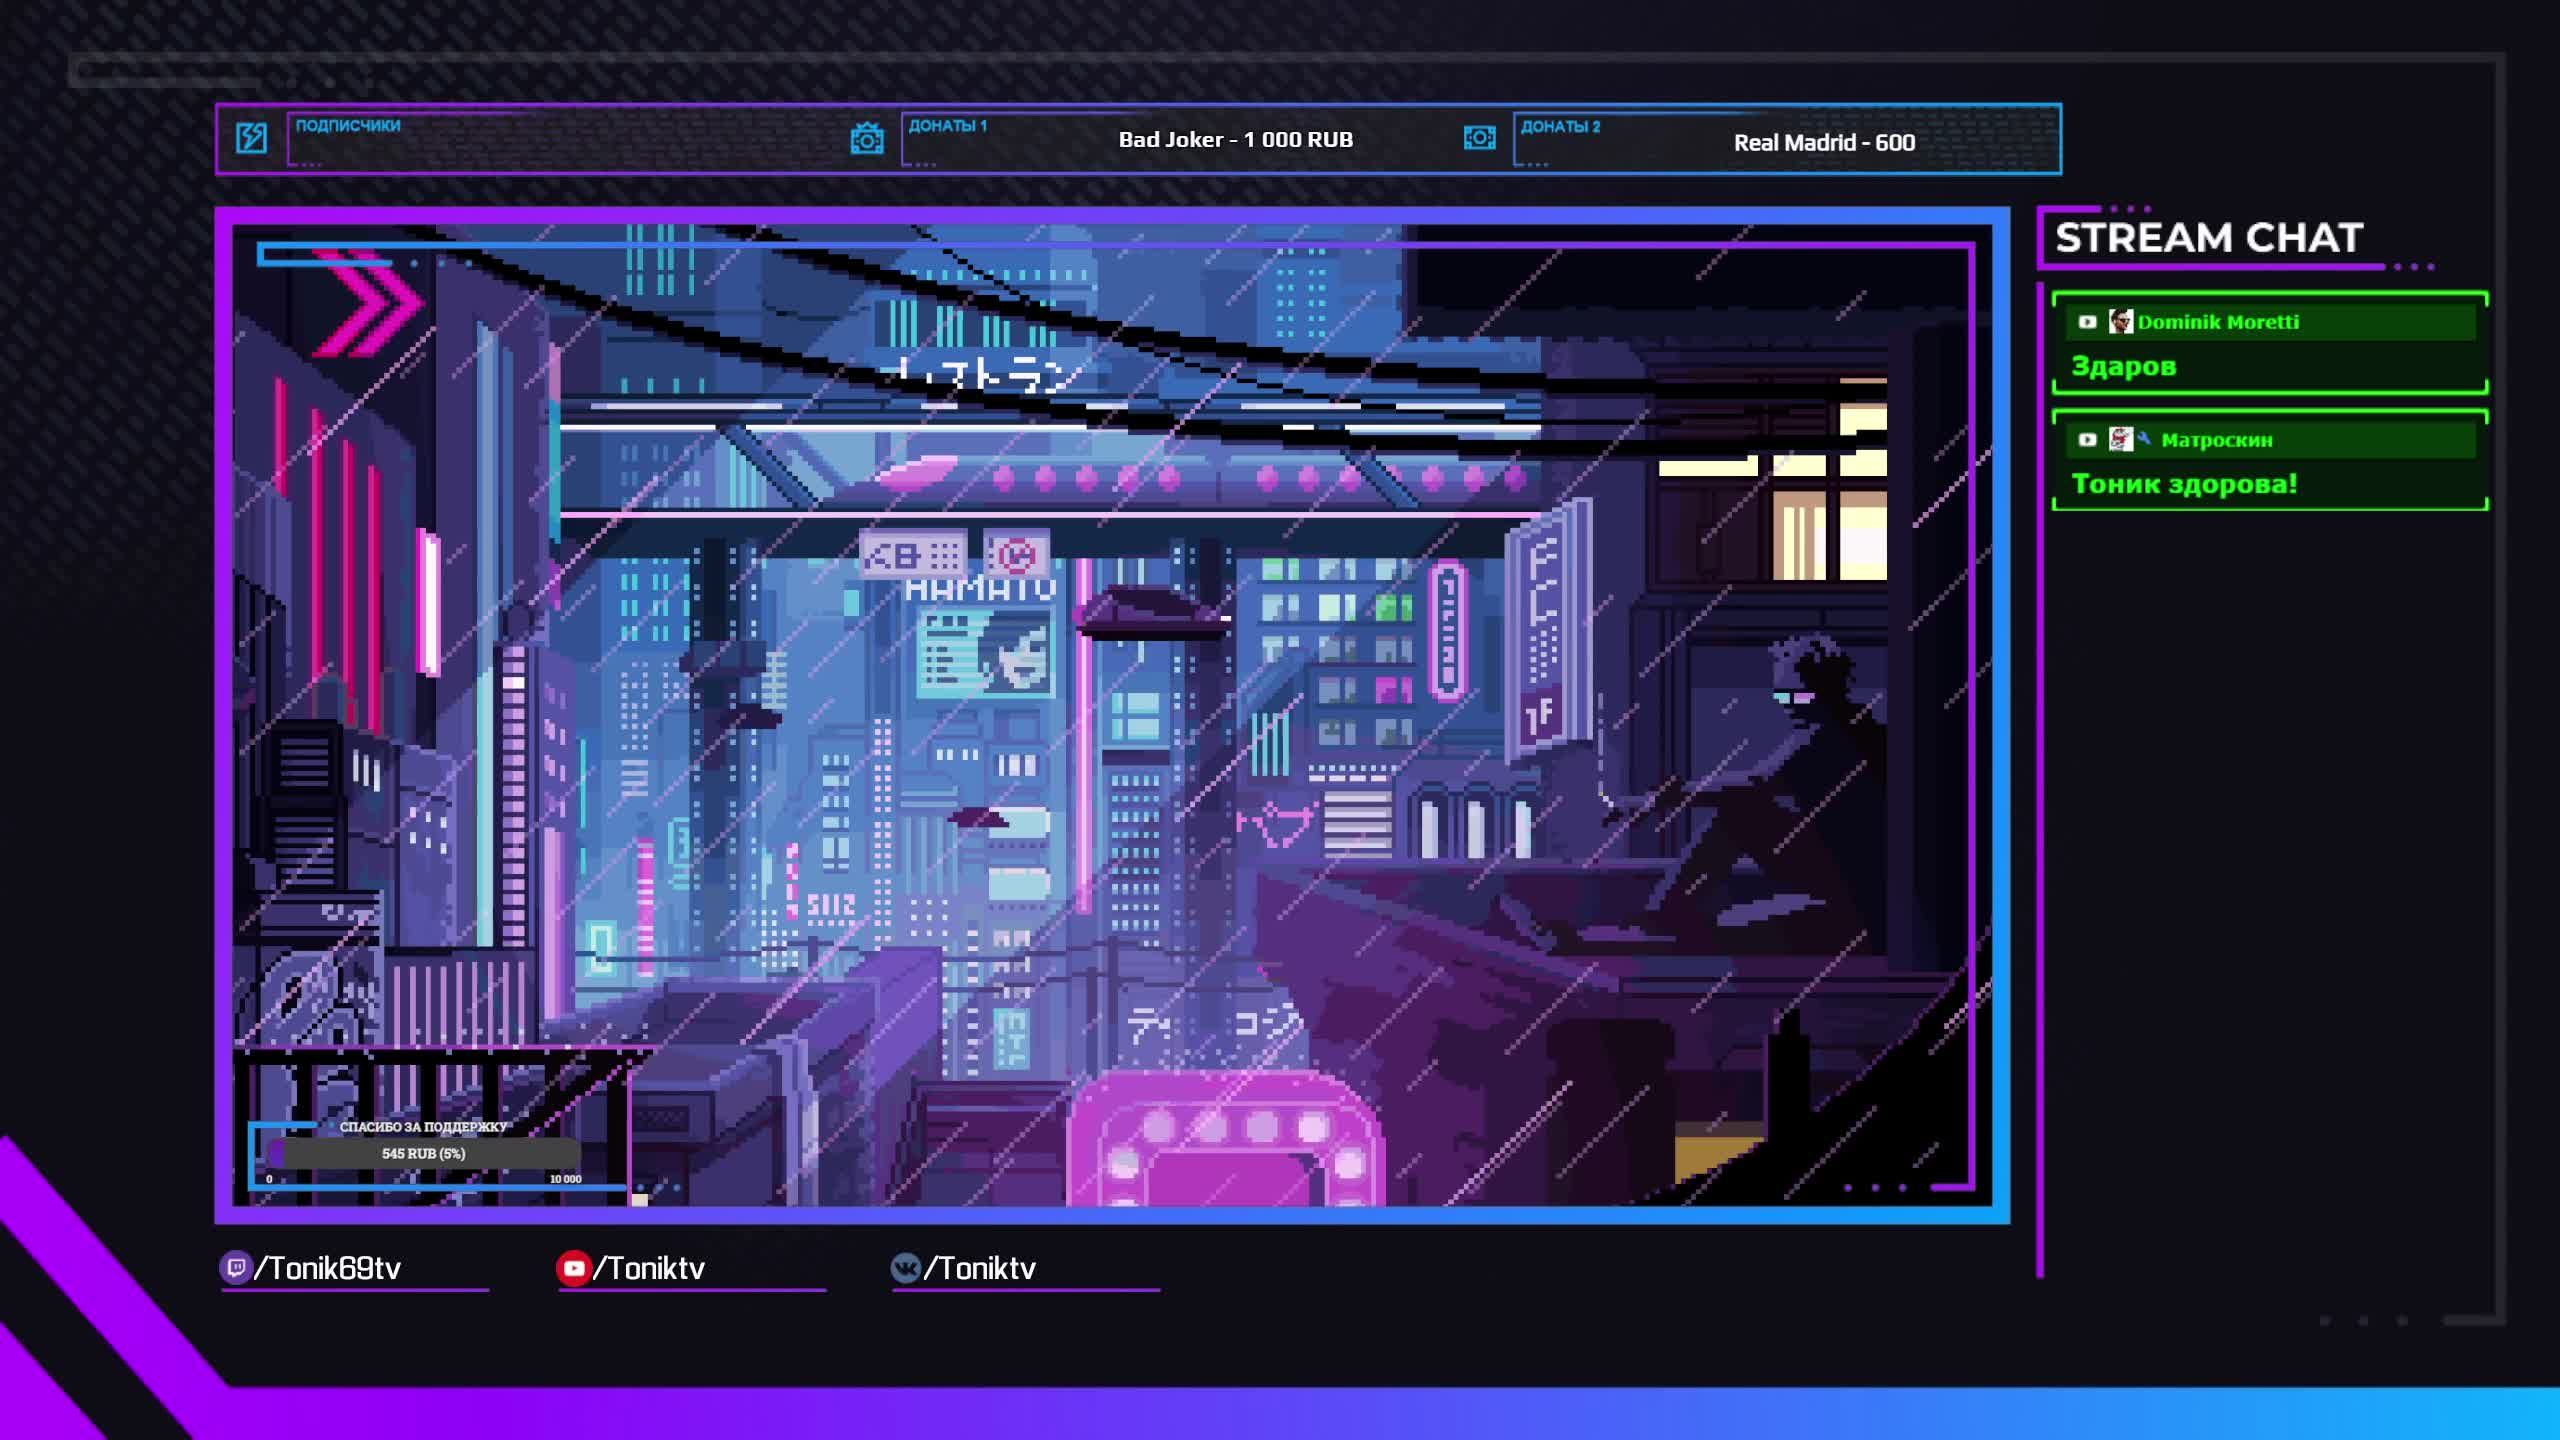
Task: Click the Матроскин username in chat
Action: tap(2216, 440)
